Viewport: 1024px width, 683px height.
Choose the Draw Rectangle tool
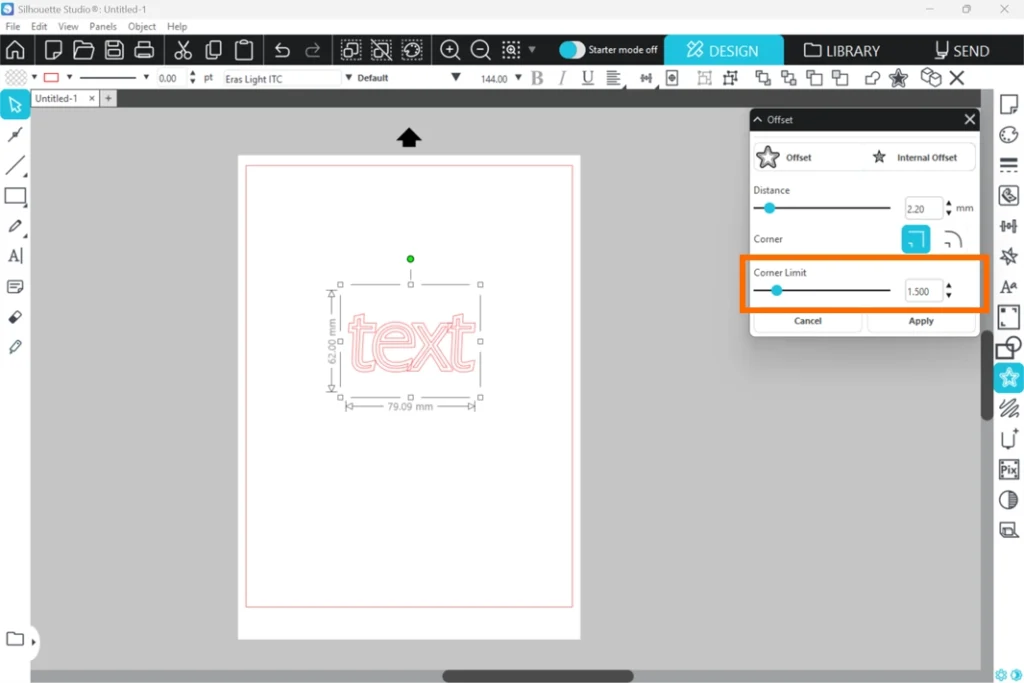[x=15, y=196]
